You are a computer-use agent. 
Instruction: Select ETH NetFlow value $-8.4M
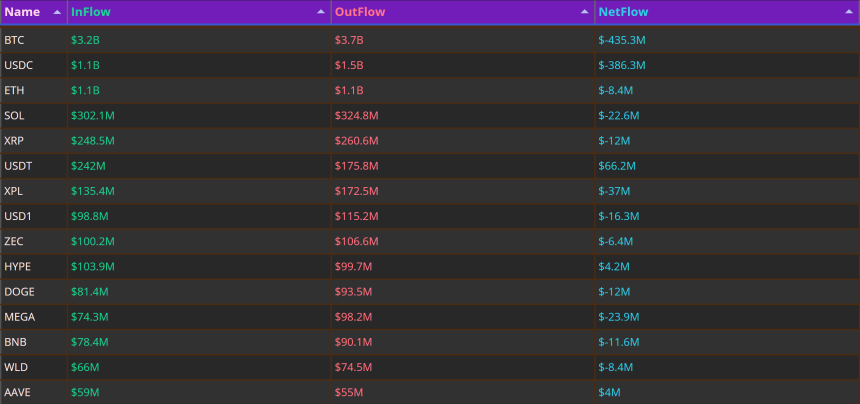pyautogui.click(x=615, y=90)
